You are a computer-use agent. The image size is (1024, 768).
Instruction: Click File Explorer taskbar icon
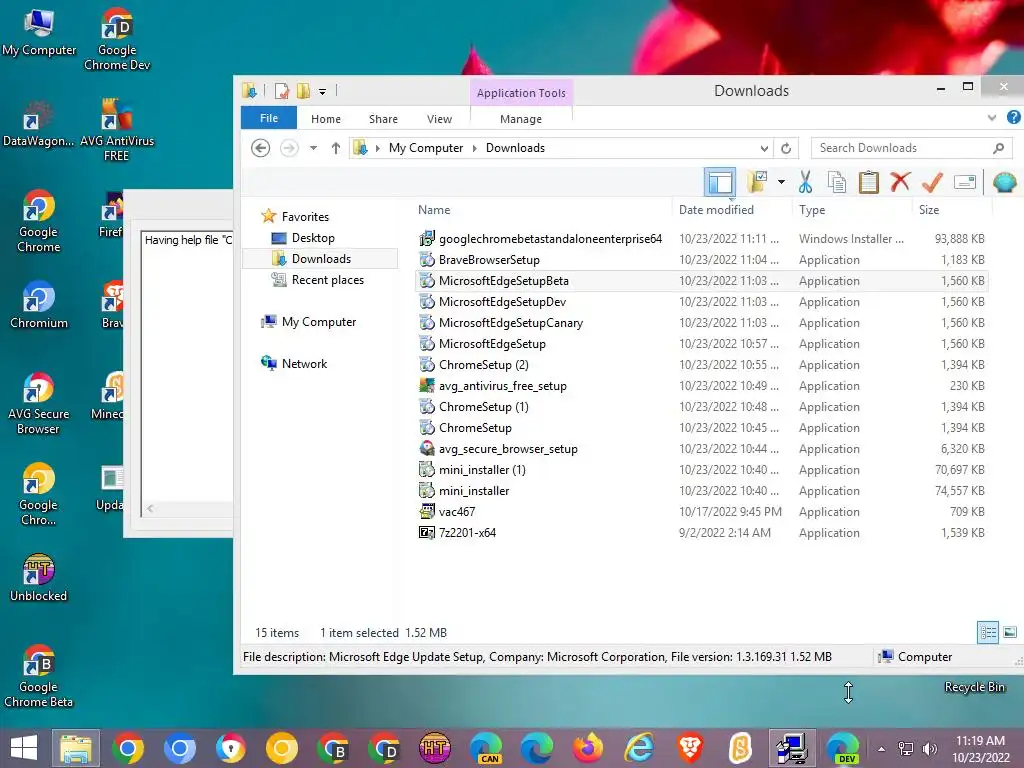click(76, 748)
